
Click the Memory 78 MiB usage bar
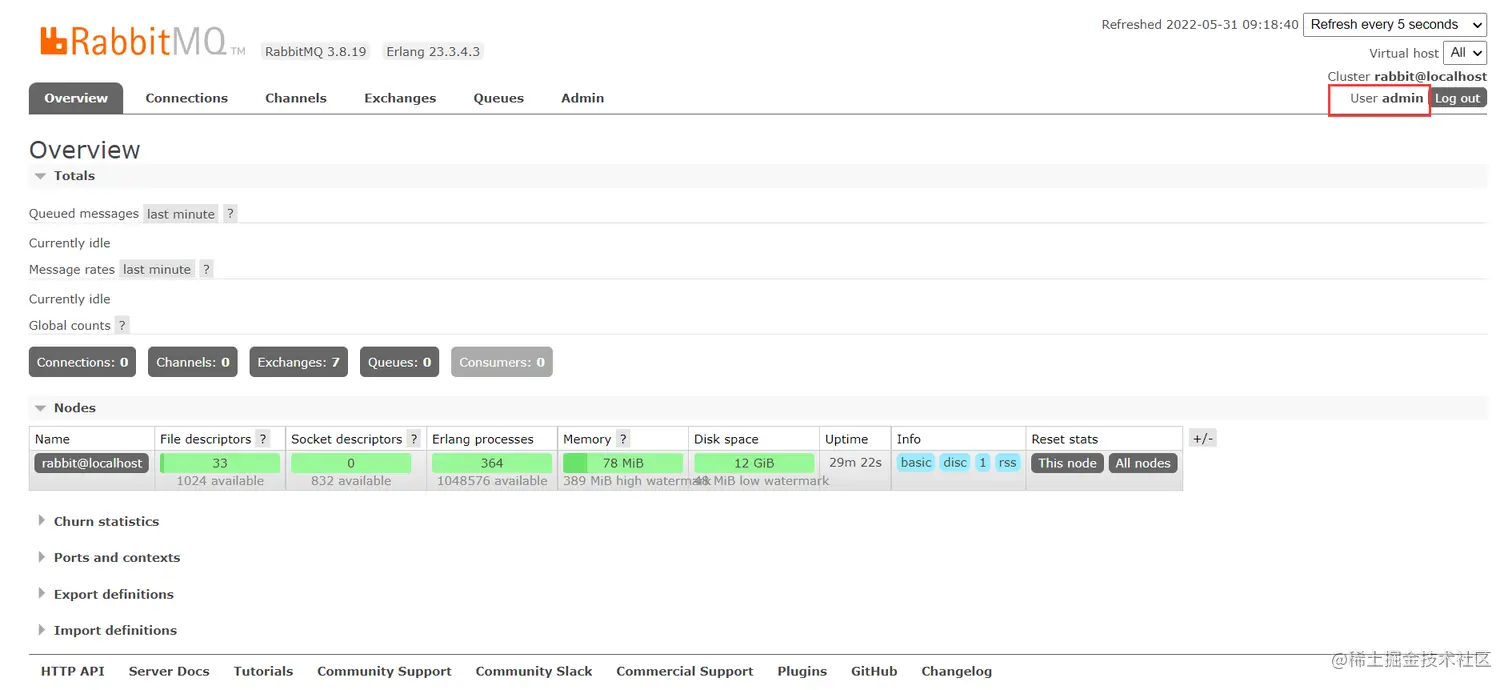[x=623, y=463]
